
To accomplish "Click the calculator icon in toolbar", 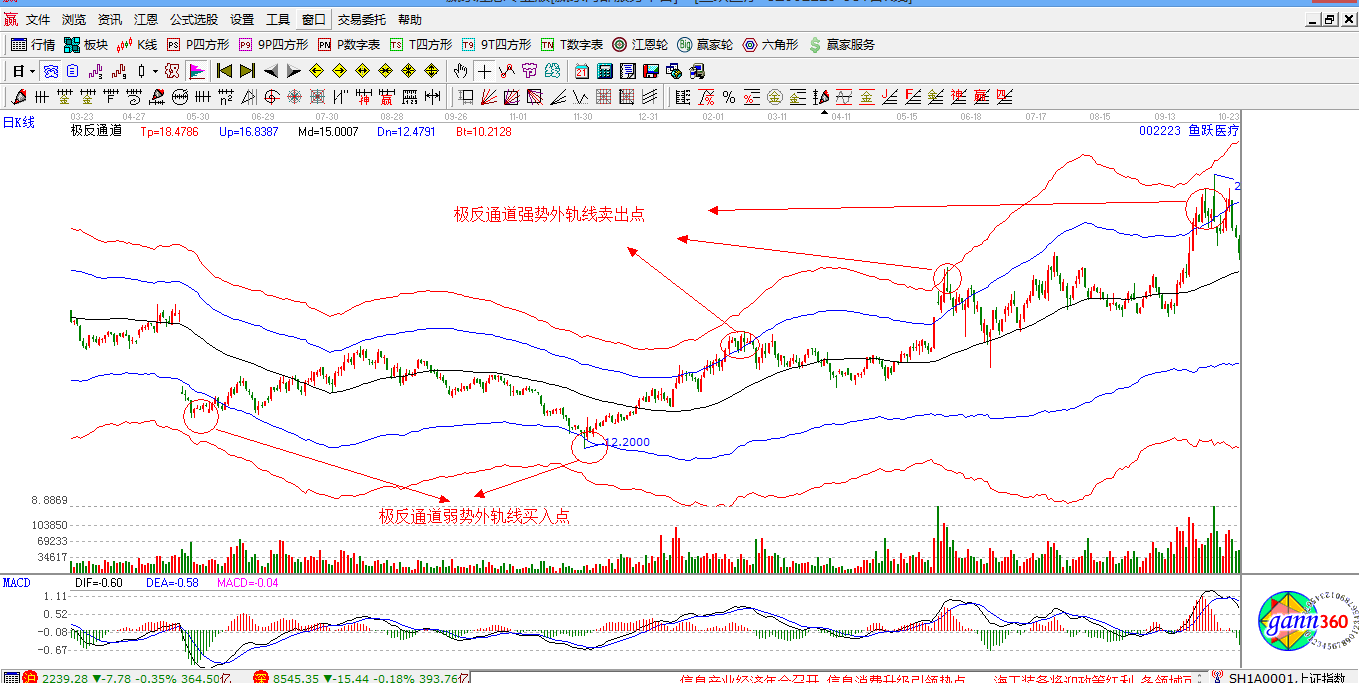I will (x=605, y=71).
